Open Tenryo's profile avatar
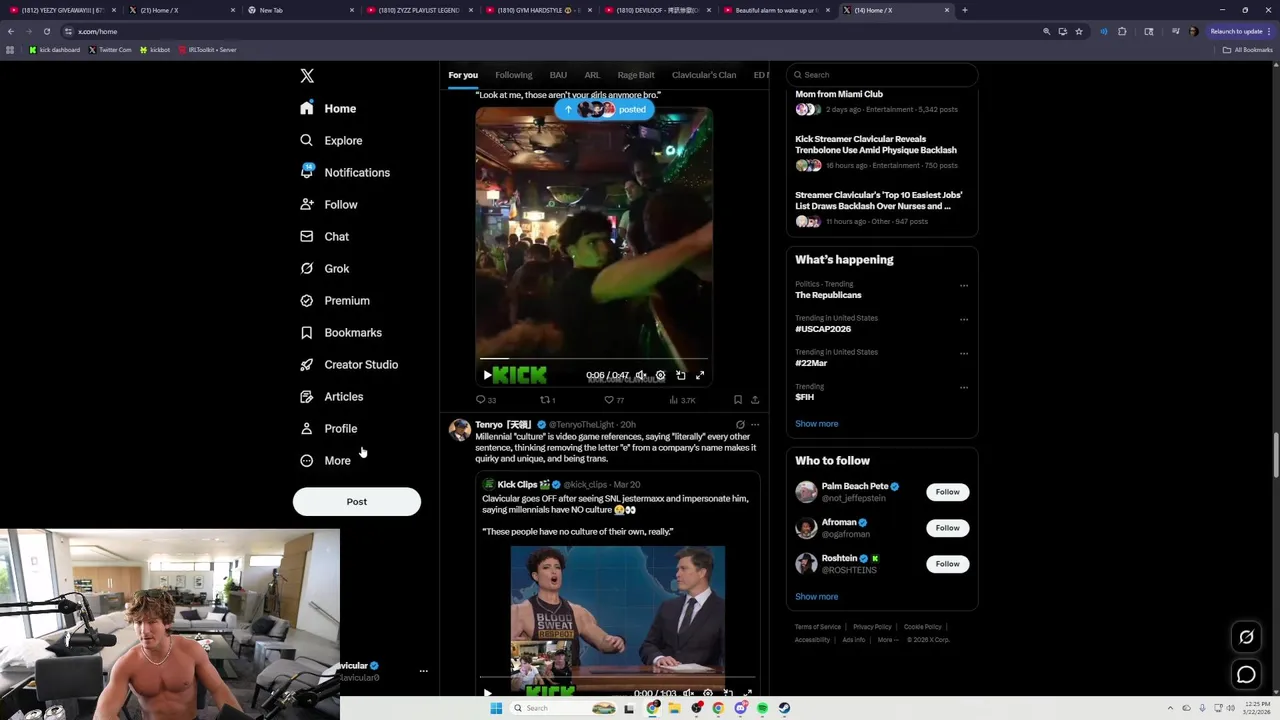Screen dimensions: 1280x720 460,430
